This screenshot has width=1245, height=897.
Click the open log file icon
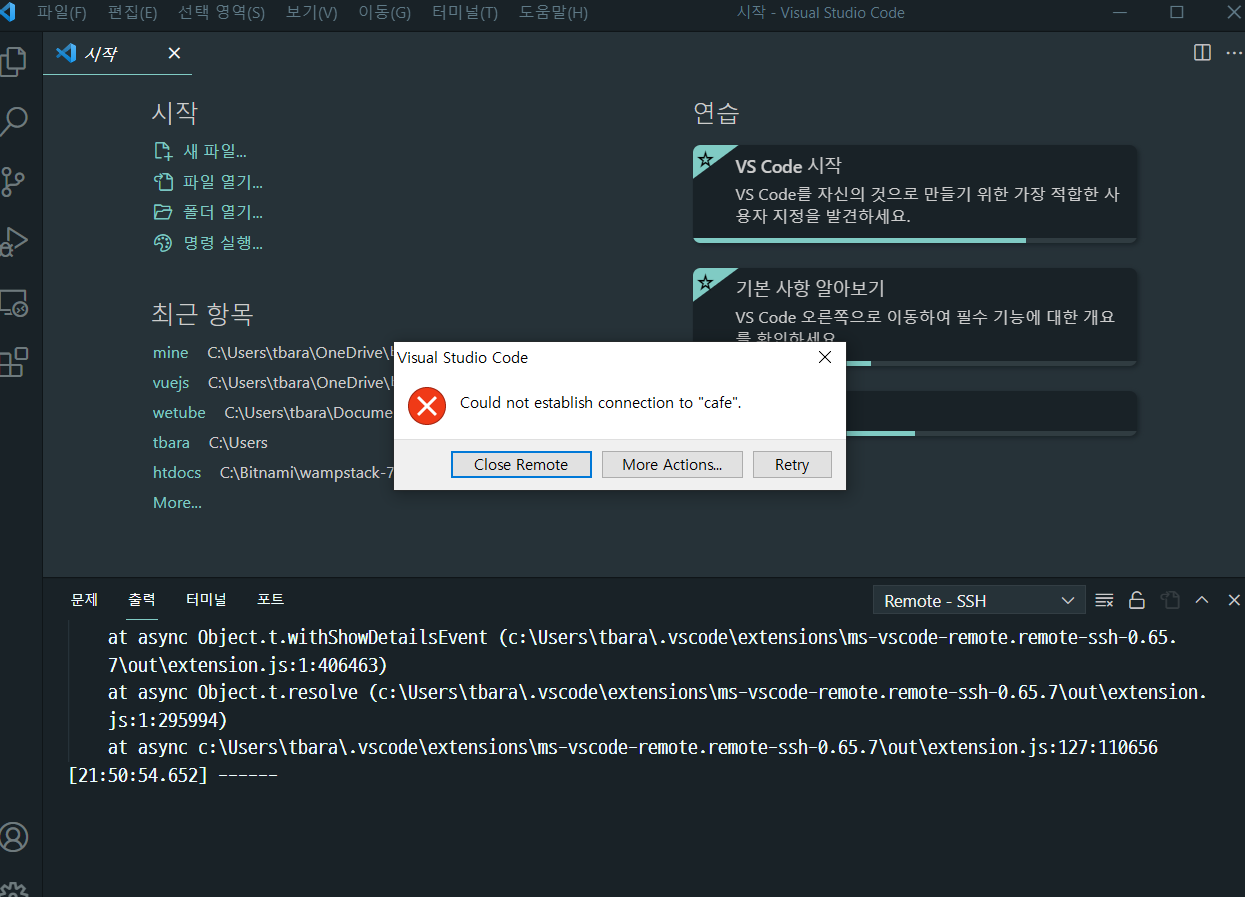click(x=1170, y=600)
